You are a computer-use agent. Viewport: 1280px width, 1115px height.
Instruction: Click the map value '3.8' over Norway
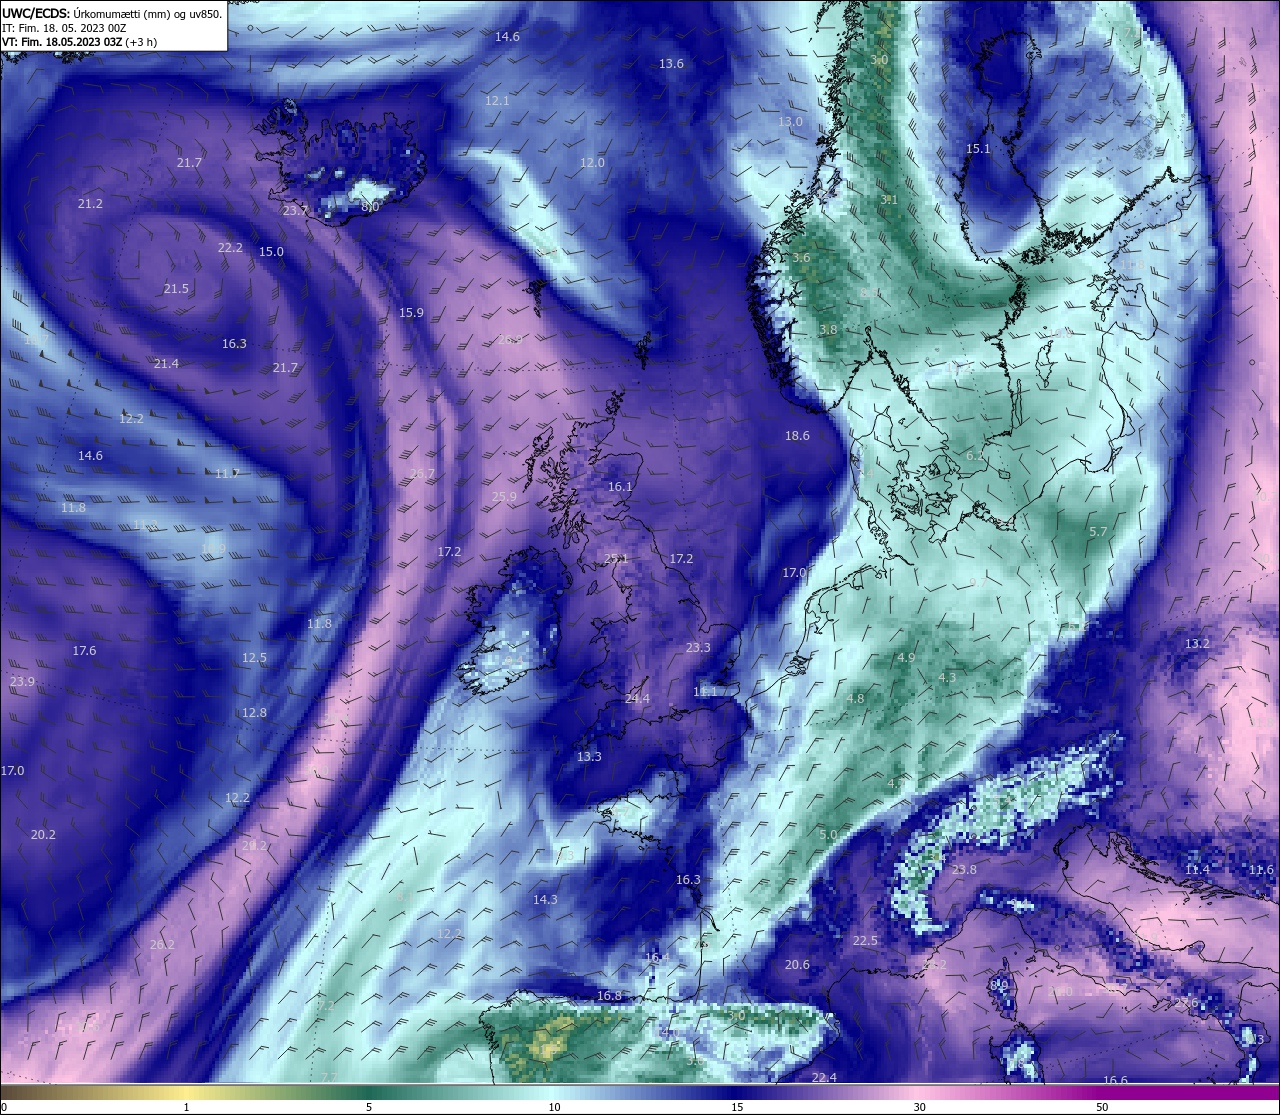[828, 330]
